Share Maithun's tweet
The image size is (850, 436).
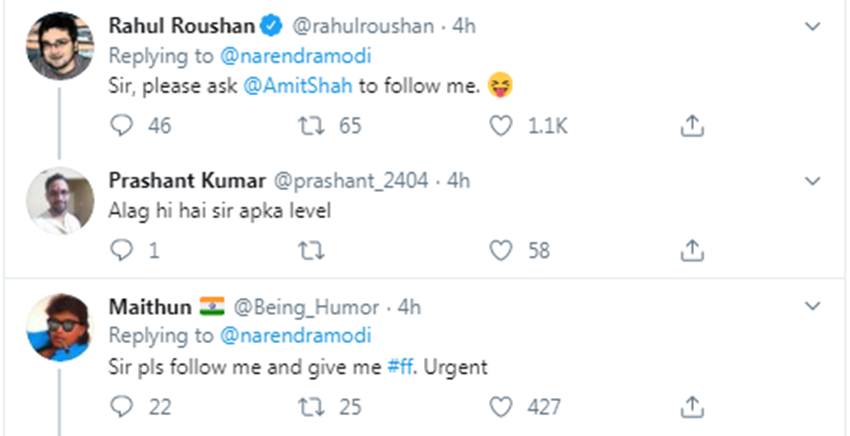click(690, 407)
